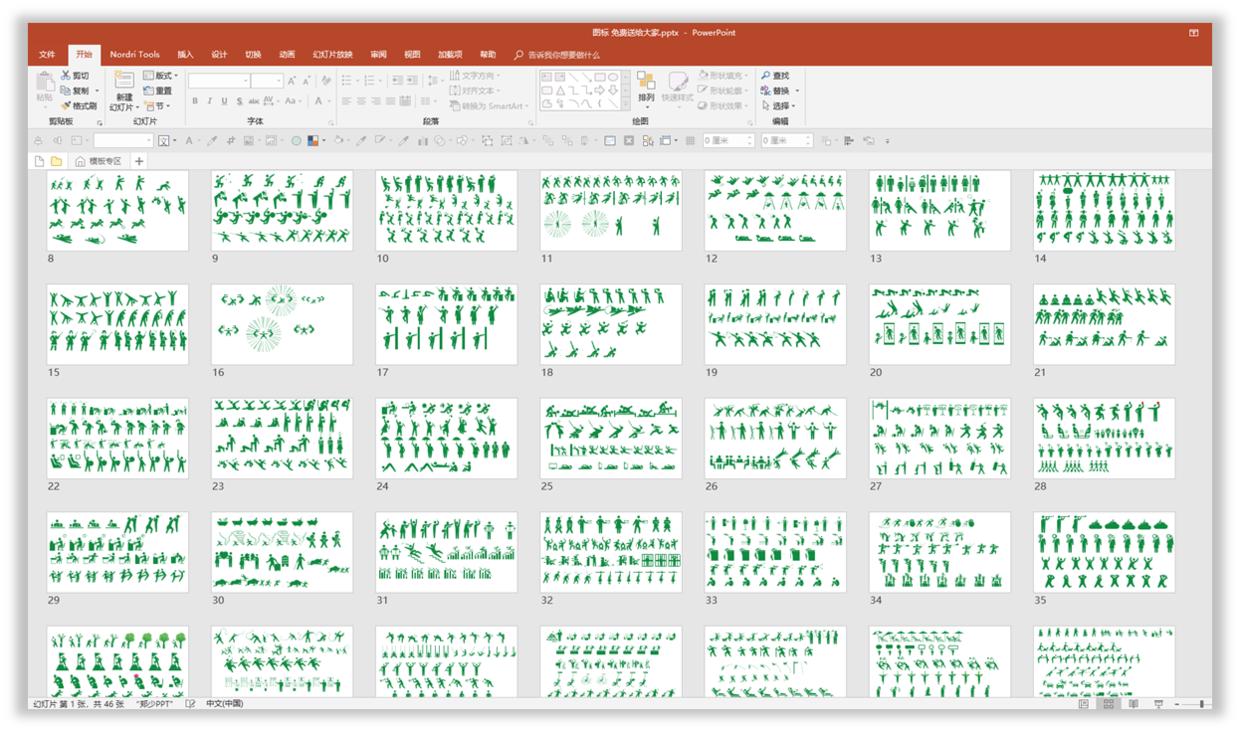
Task: Click Reading view icon in status bar
Action: pyautogui.click(x=1132, y=704)
